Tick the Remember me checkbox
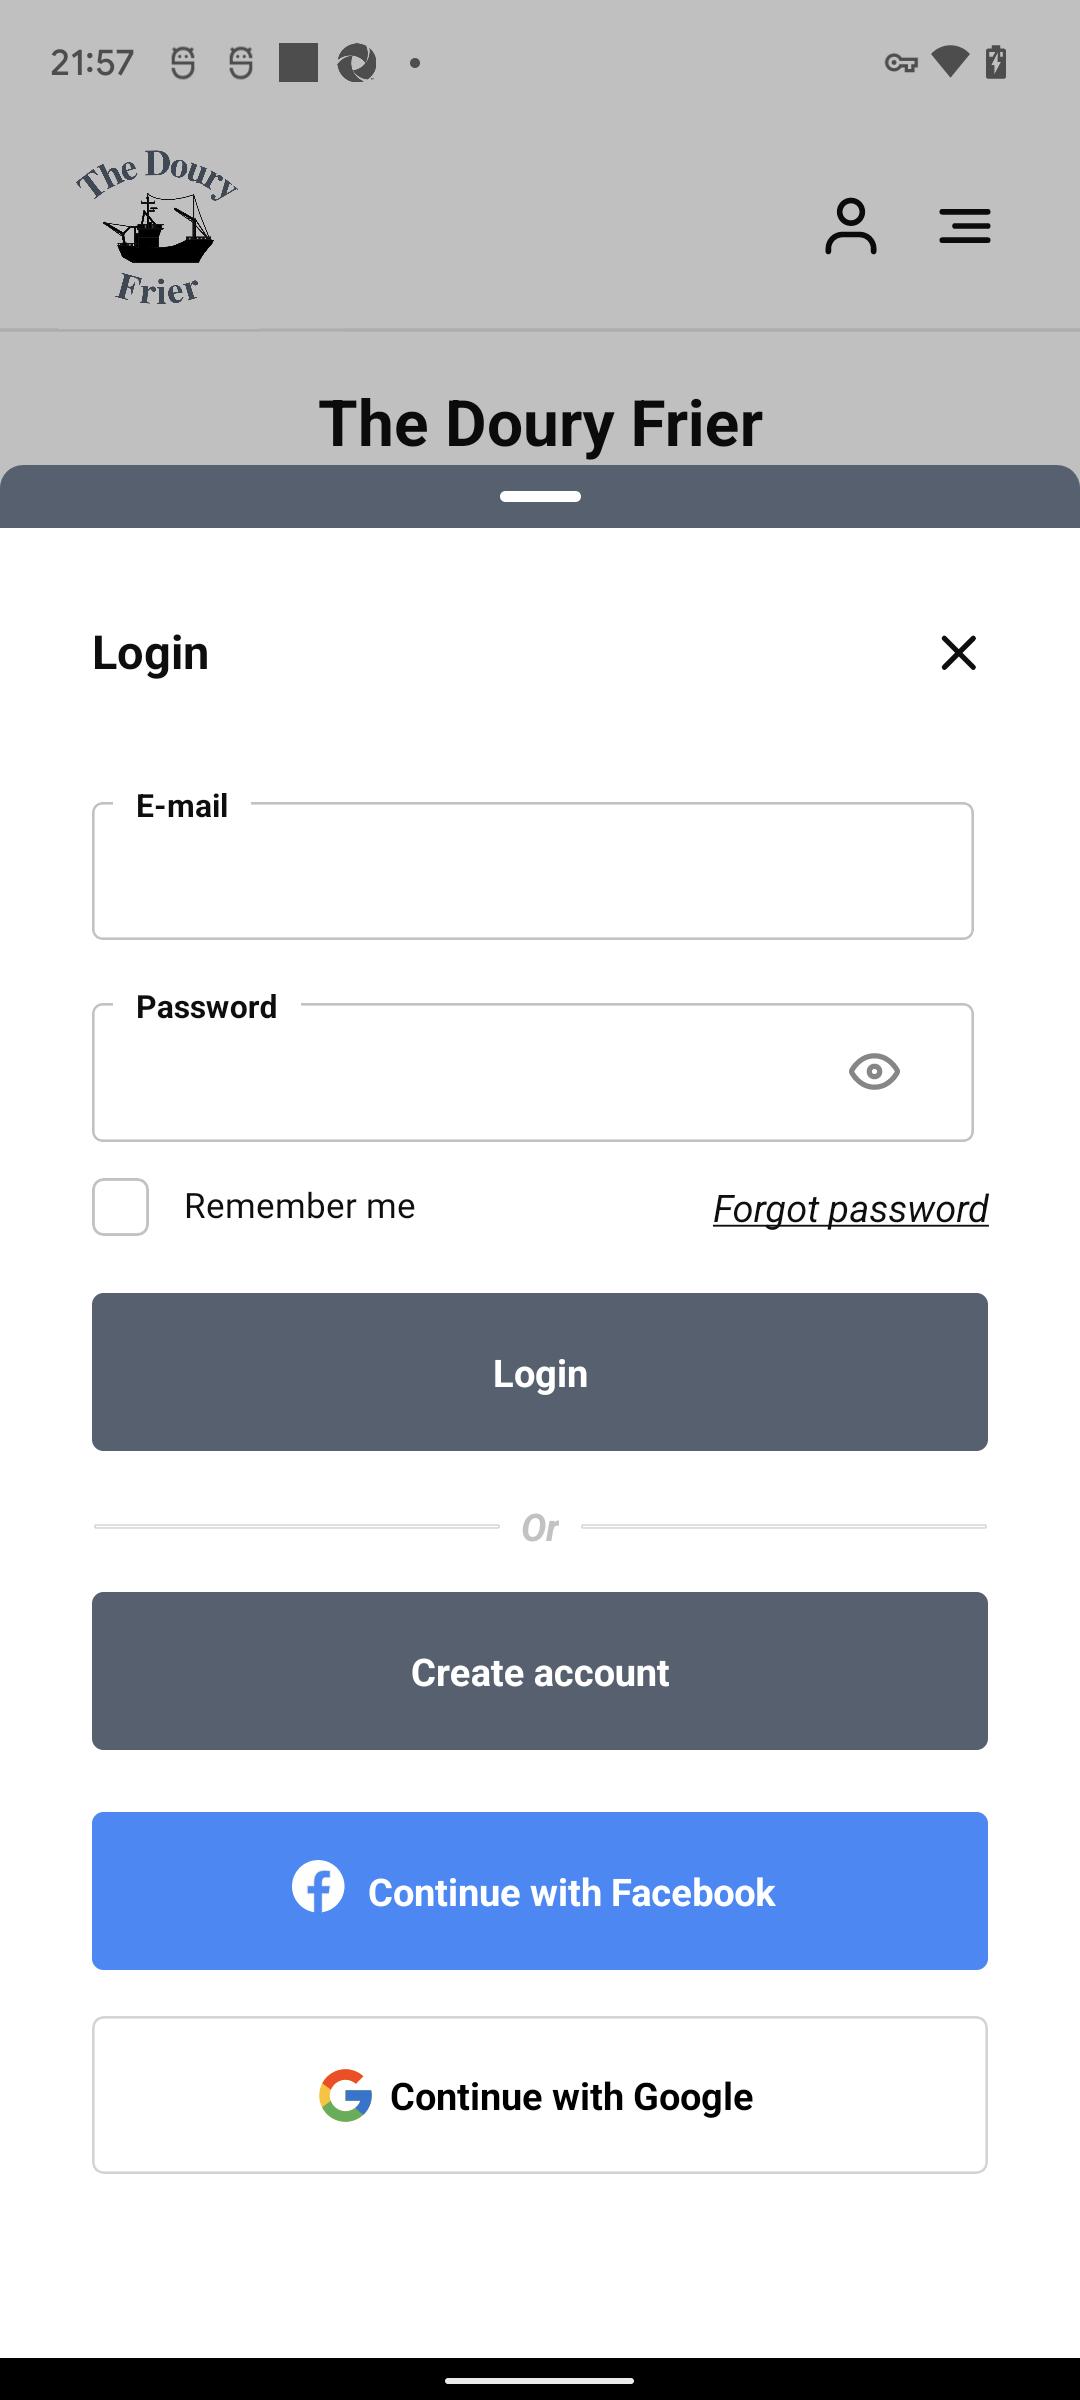The width and height of the screenshot is (1080, 2400). click(121, 1207)
